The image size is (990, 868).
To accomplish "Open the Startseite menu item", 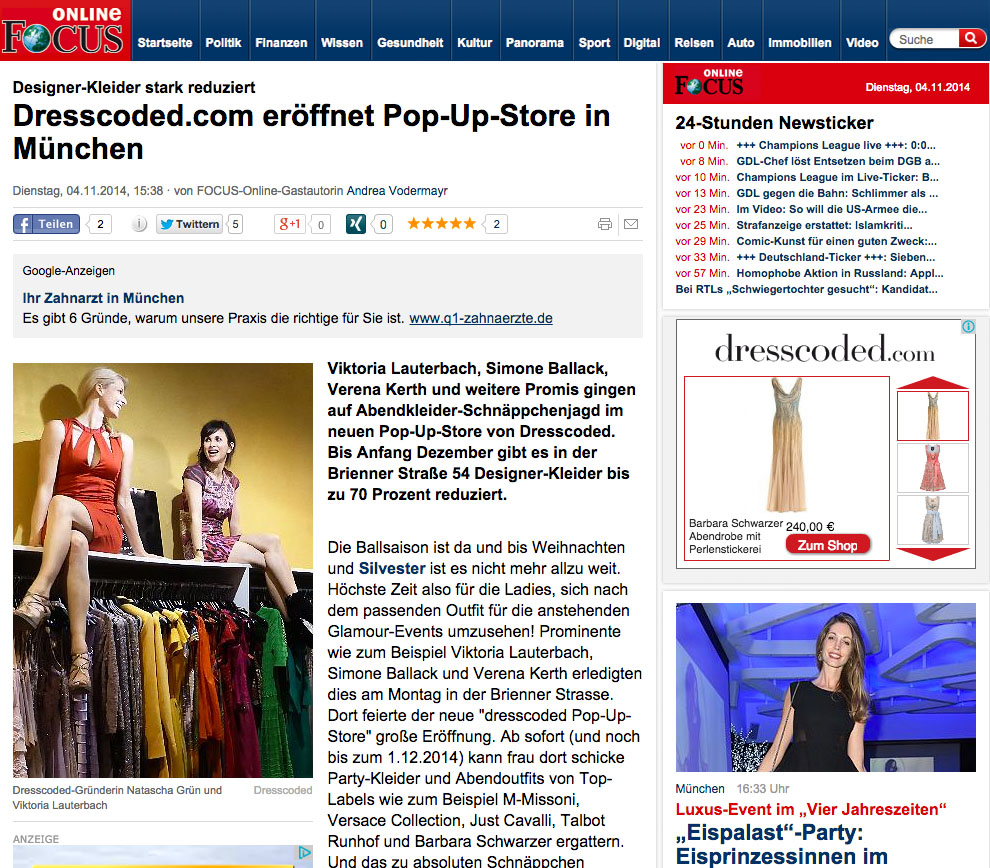I will 165,43.
